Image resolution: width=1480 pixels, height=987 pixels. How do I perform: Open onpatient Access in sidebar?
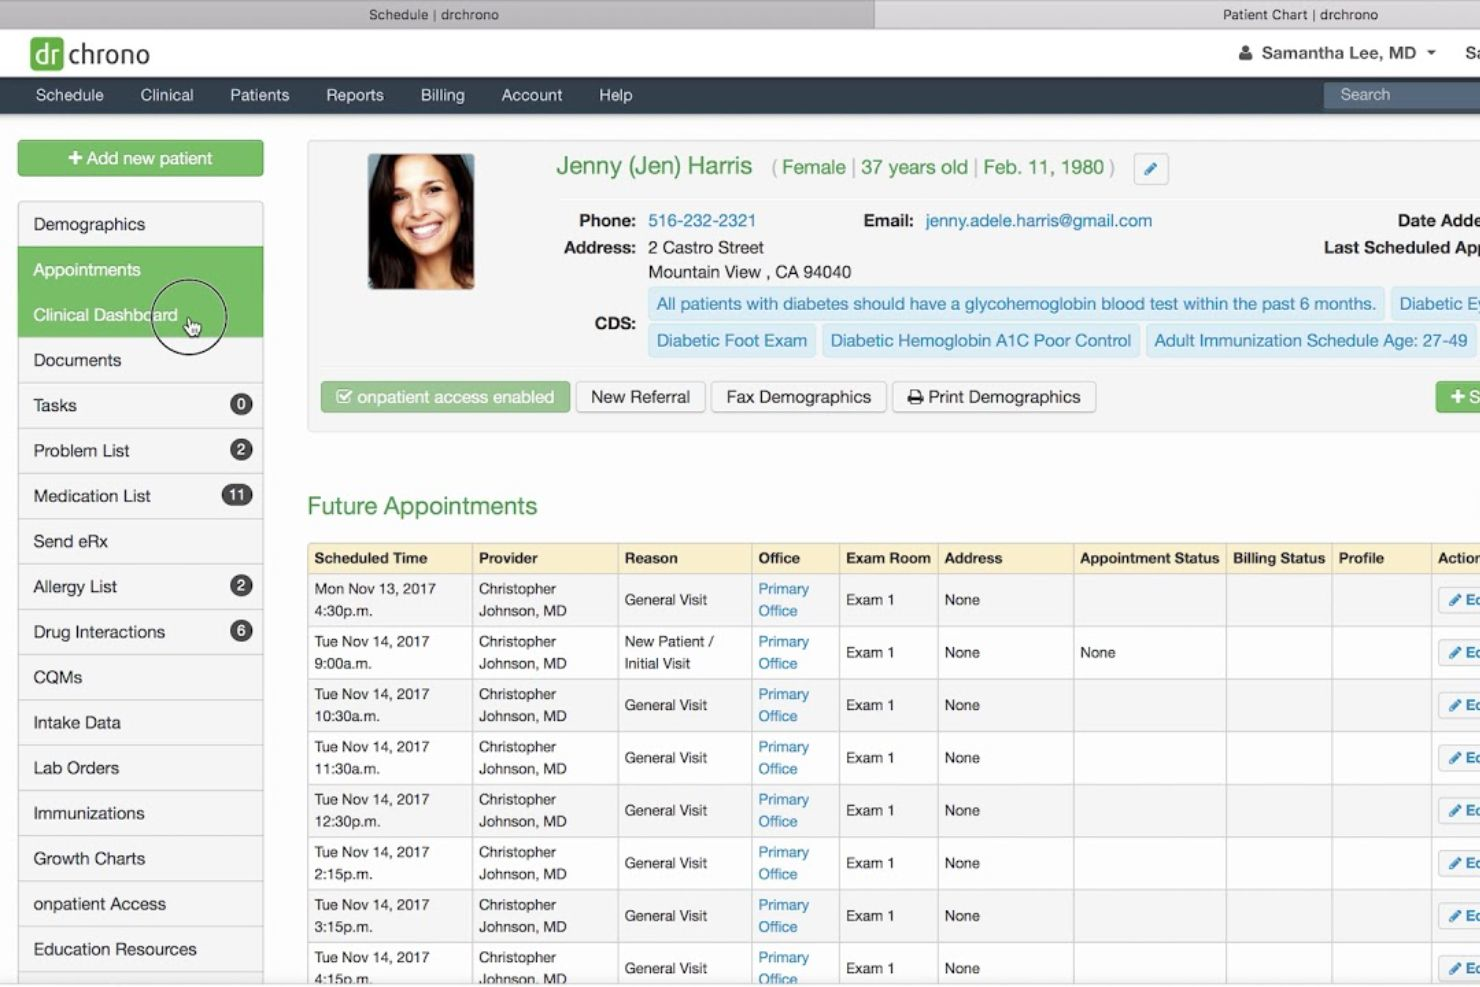pyautogui.click(x=140, y=904)
